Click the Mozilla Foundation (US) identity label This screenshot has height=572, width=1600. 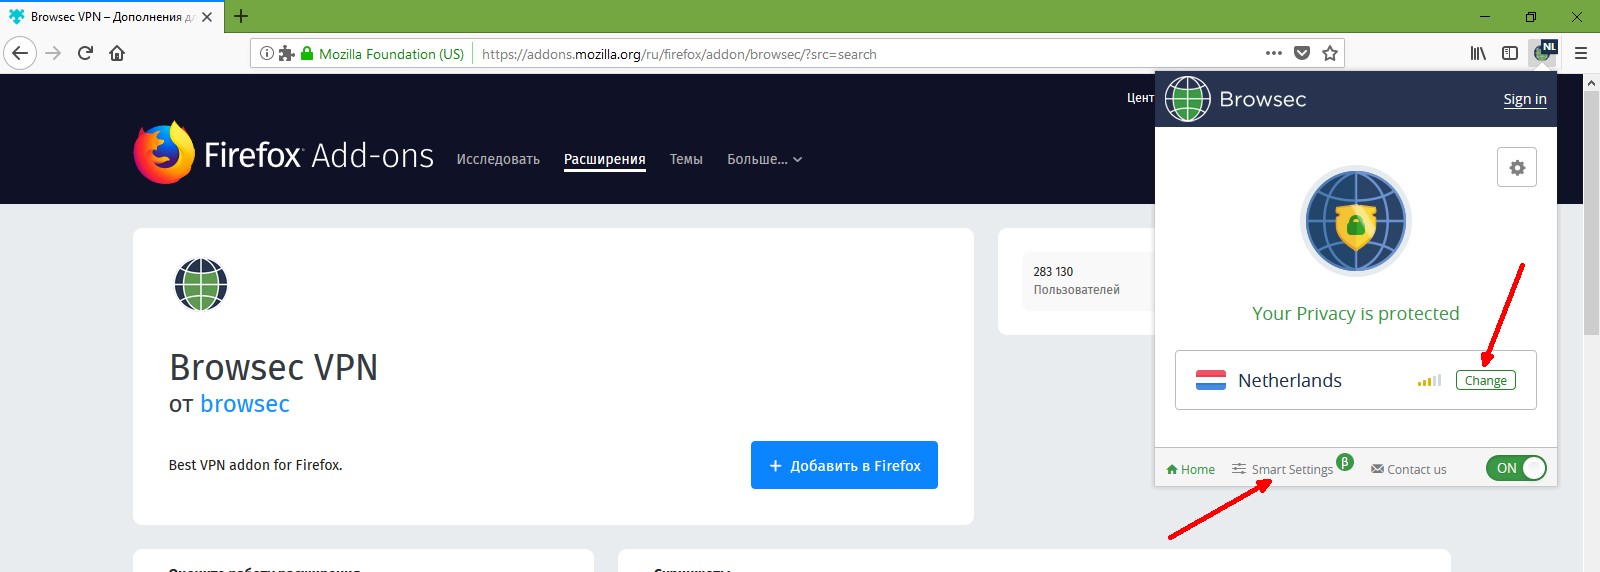click(391, 54)
